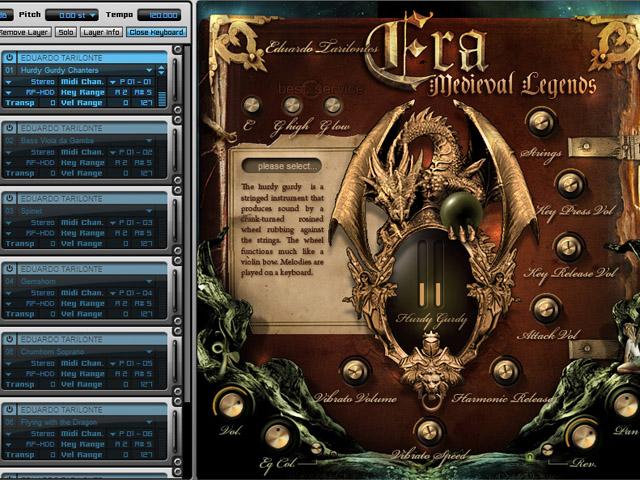
Task: Adjust left Hurdy Gurdy vertical slider
Action: pyautogui.click(x=422, y=274)
